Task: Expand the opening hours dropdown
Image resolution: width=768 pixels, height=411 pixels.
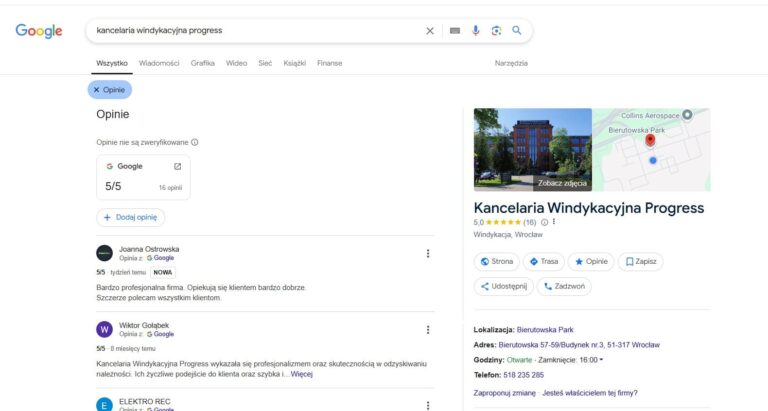Action: (601, 359)
